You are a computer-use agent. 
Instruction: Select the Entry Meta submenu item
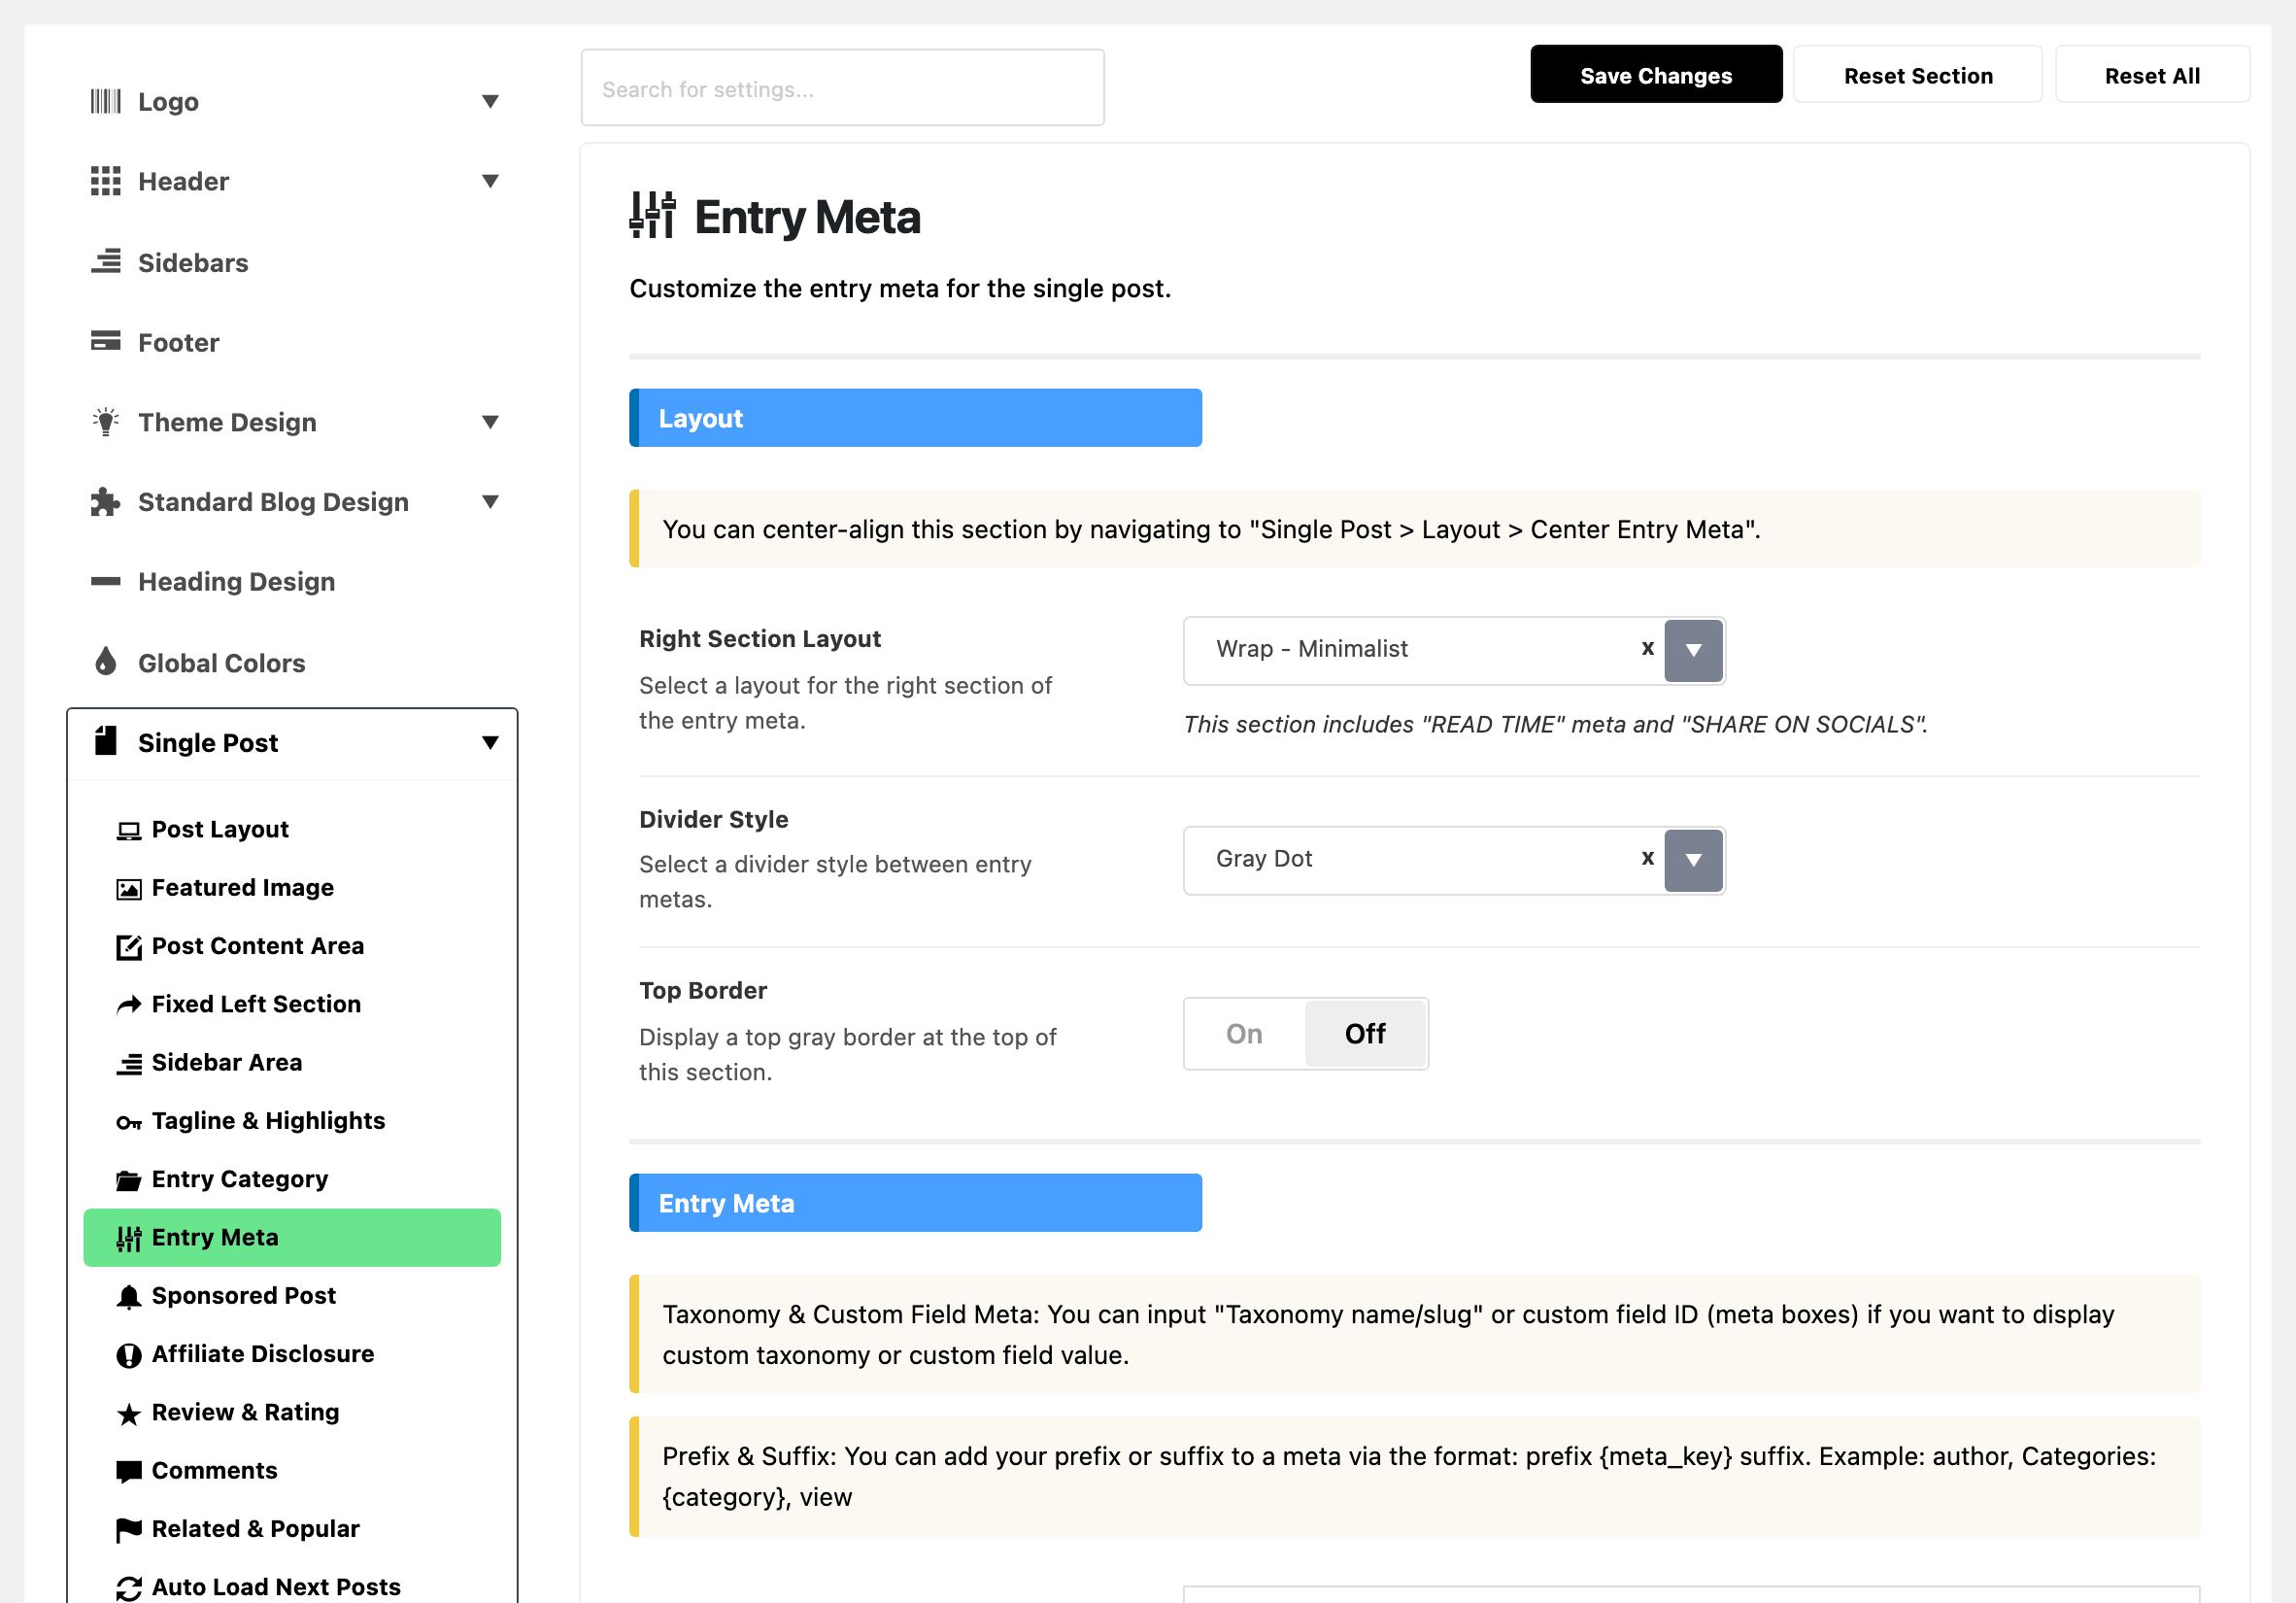click(292, 1238)
